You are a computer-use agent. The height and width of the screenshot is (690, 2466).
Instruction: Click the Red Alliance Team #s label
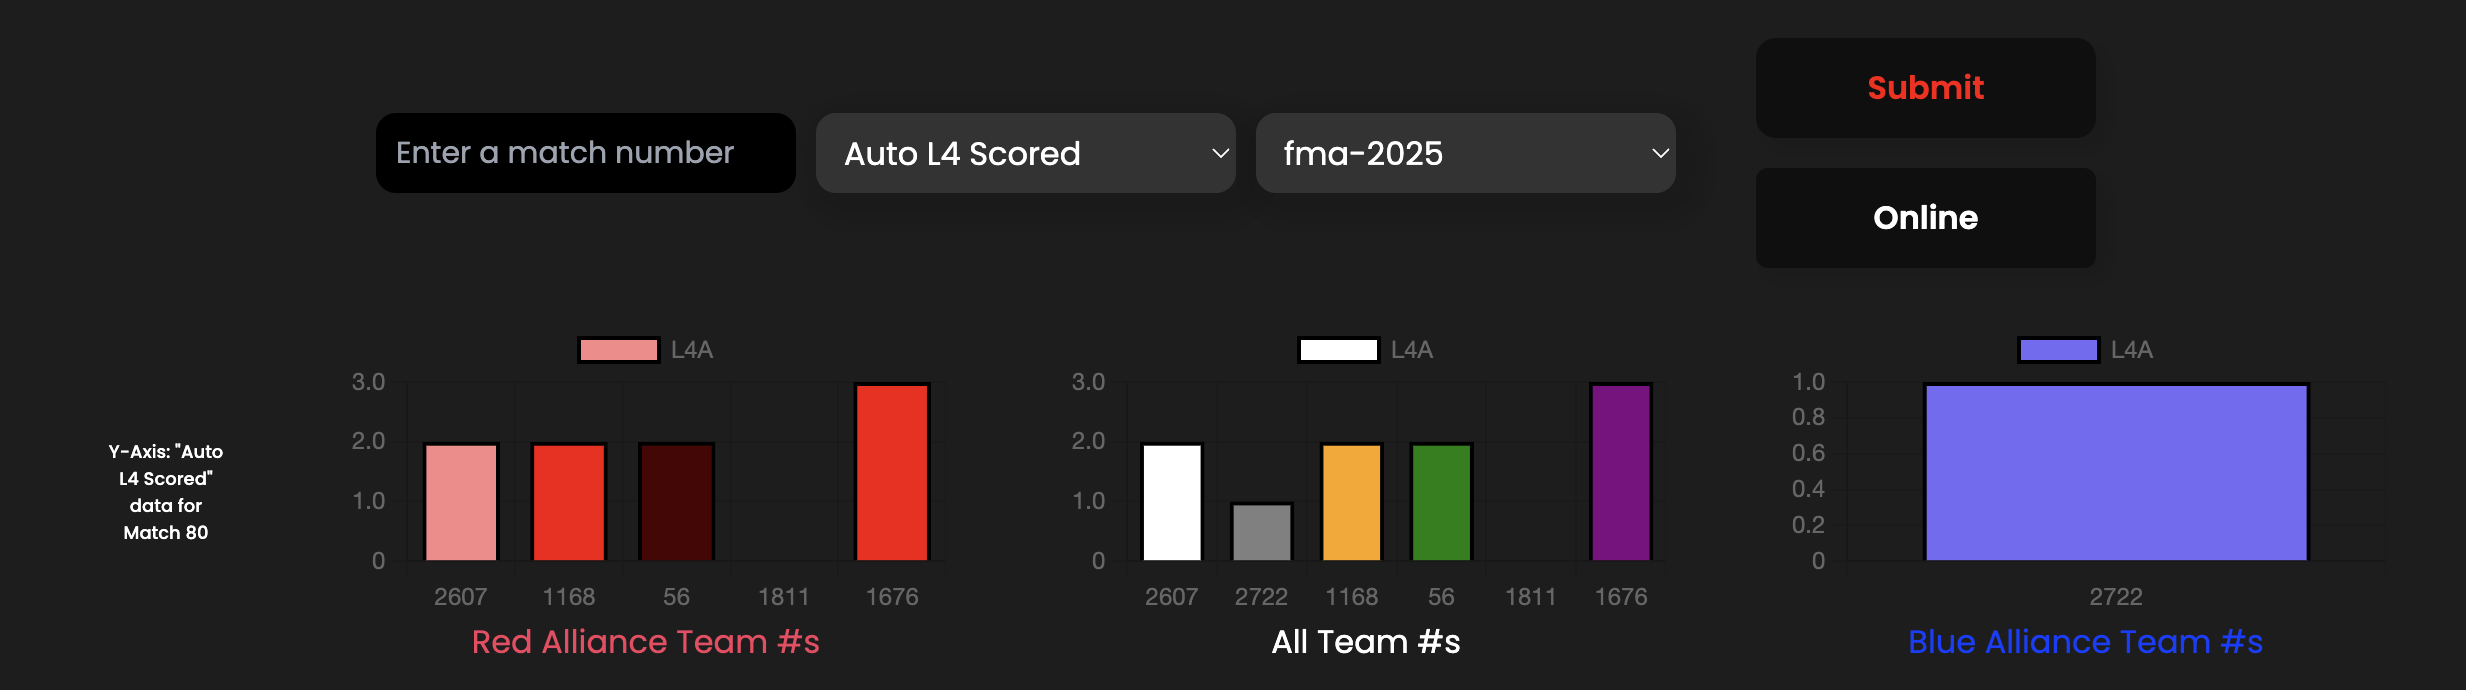point(645,642)
